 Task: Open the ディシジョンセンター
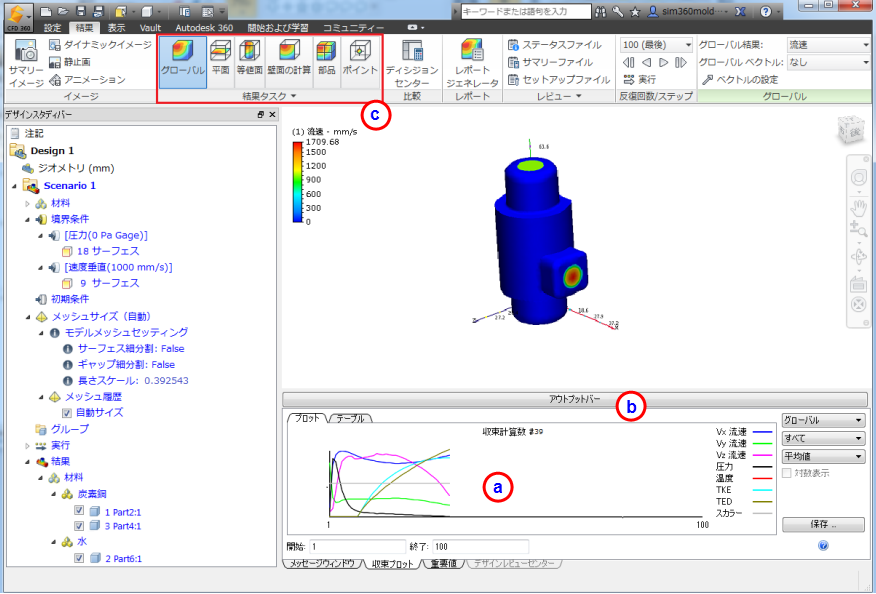point(412,63)
